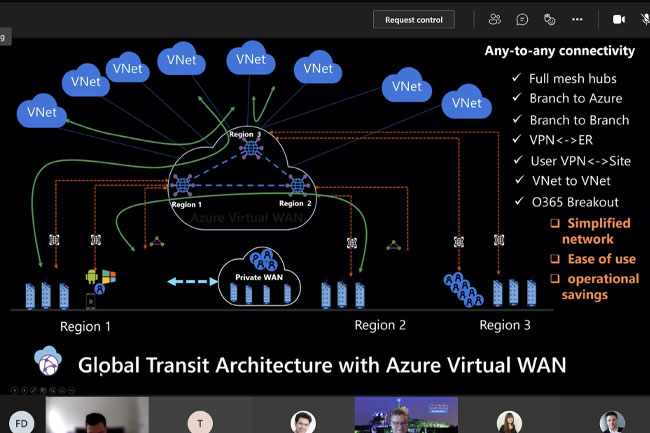Go to previous slide control
650x433 pixels.
point(15,390)
